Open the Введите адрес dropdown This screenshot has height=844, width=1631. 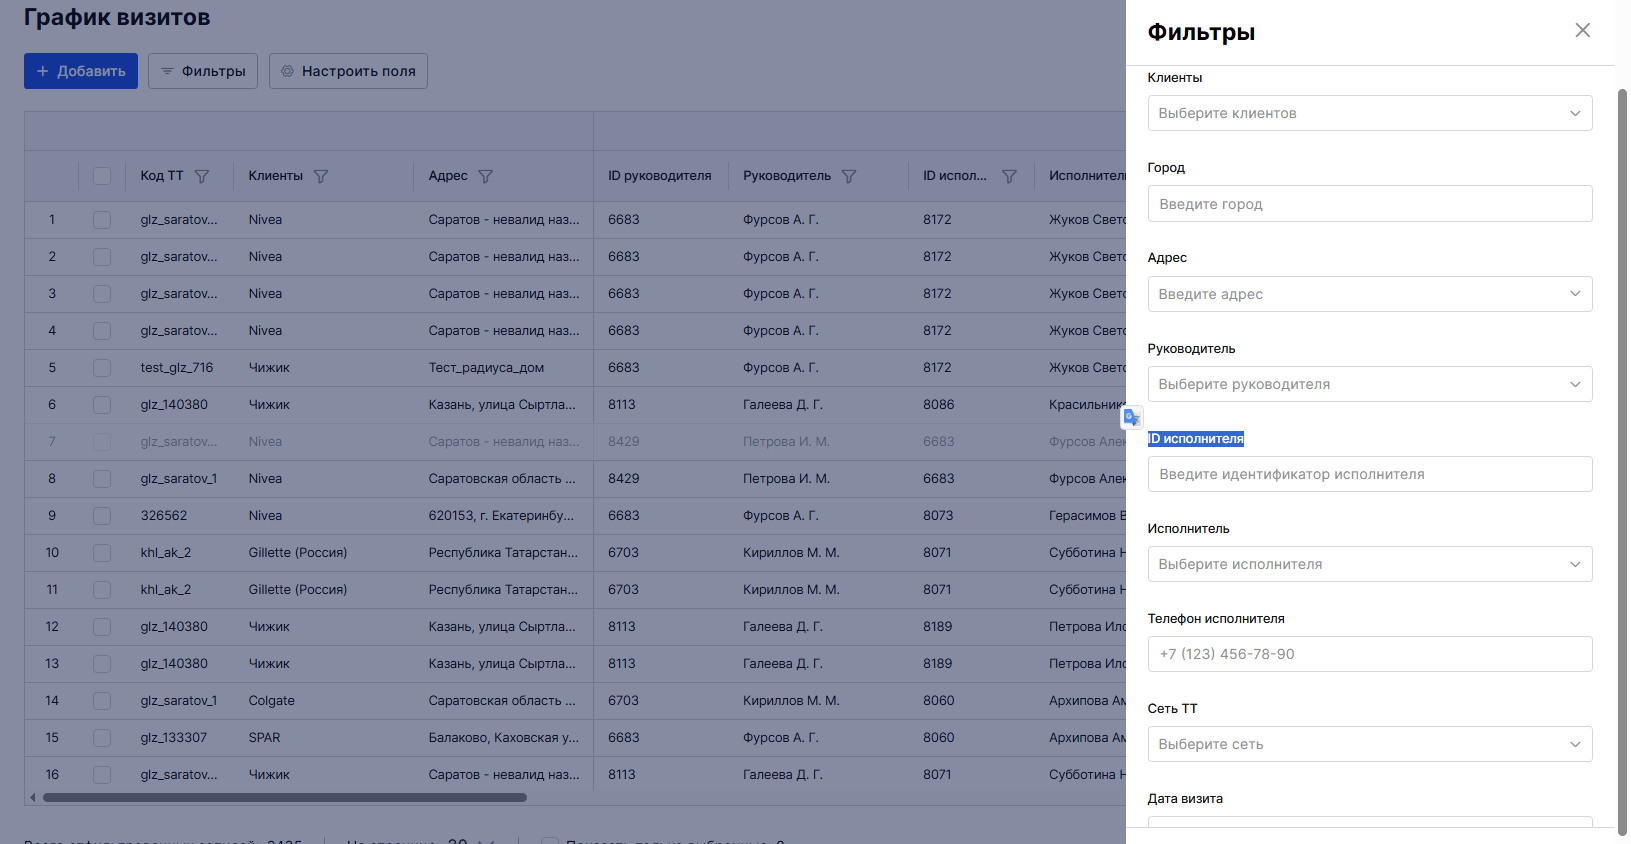pos(1370,294)
